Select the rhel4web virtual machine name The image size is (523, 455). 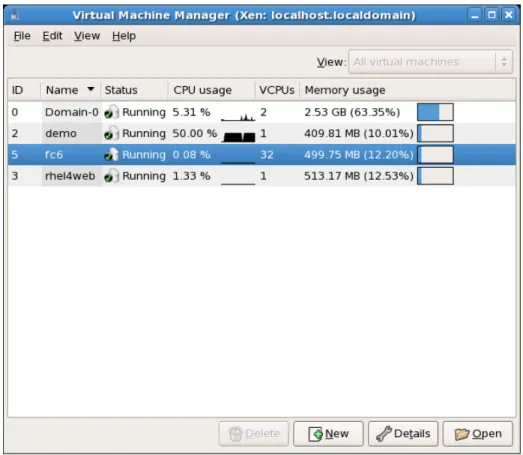coord(70,176)
